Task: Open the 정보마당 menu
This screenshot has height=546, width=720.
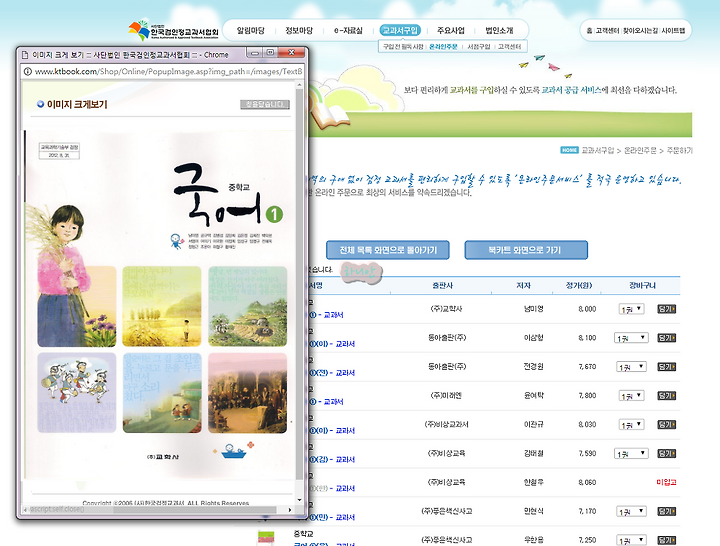Action: click(299, 30)
